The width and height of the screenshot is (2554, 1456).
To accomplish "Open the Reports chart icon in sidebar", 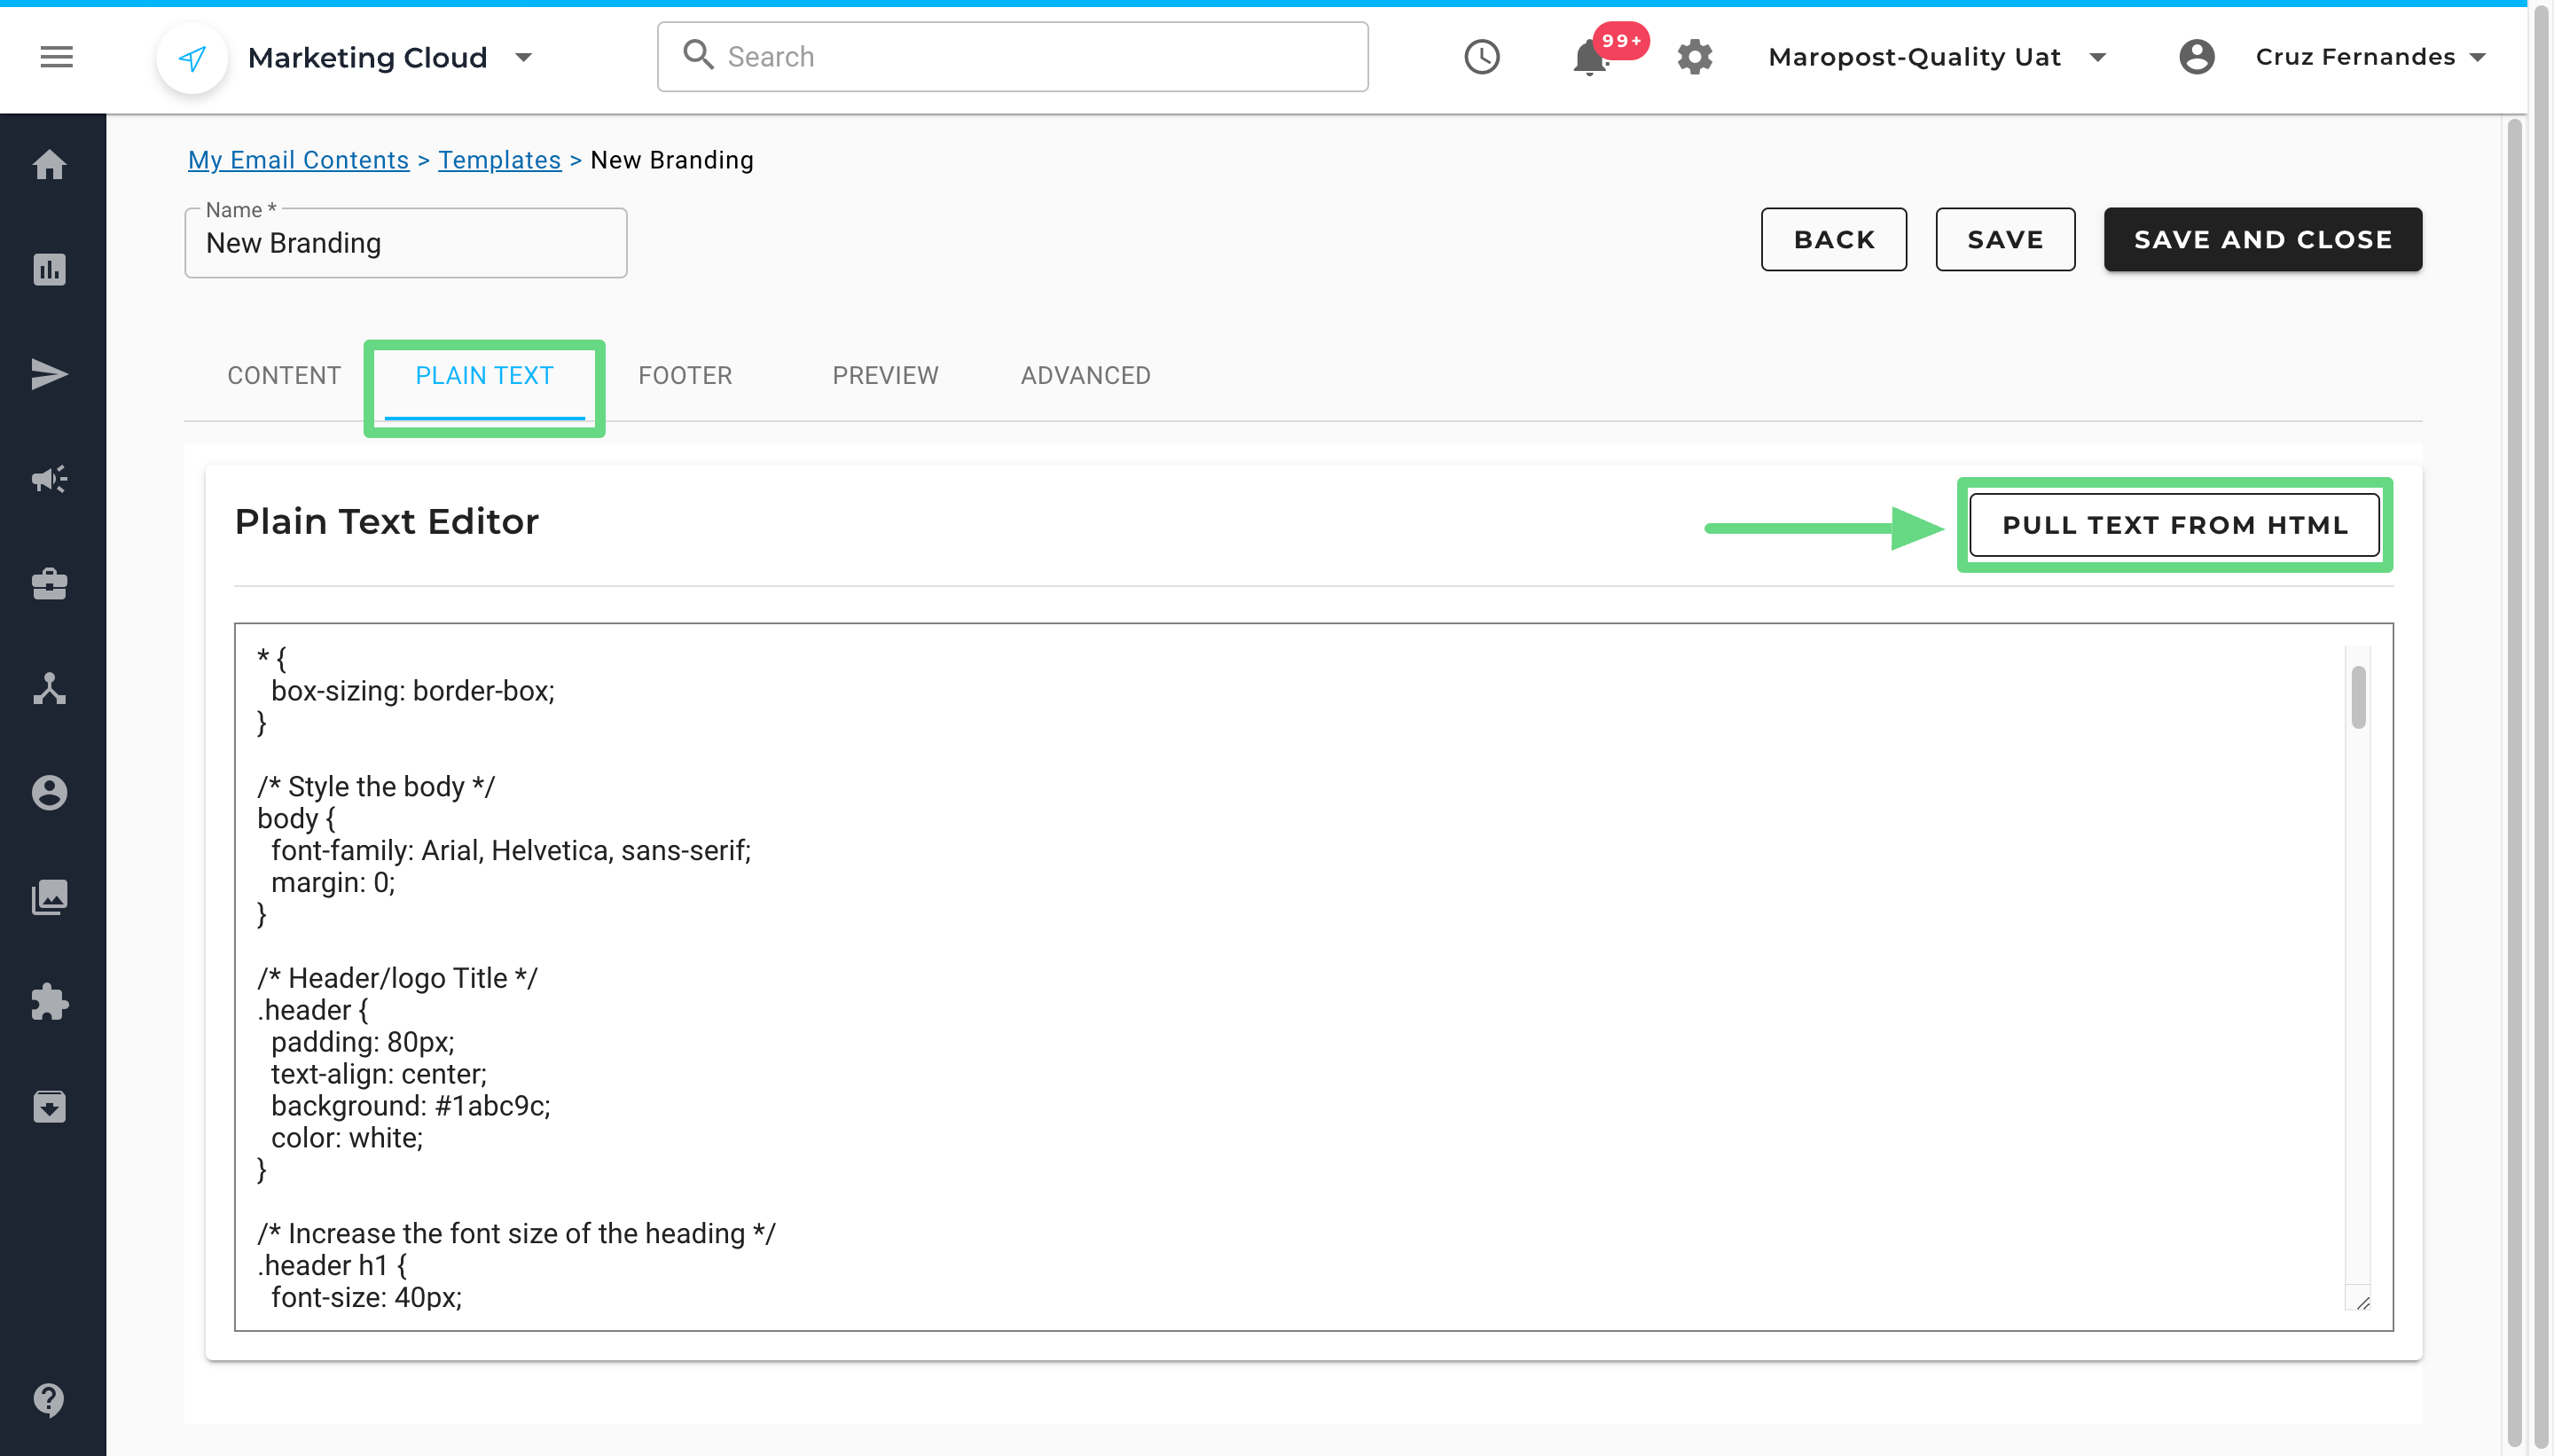I will point(49,269).
